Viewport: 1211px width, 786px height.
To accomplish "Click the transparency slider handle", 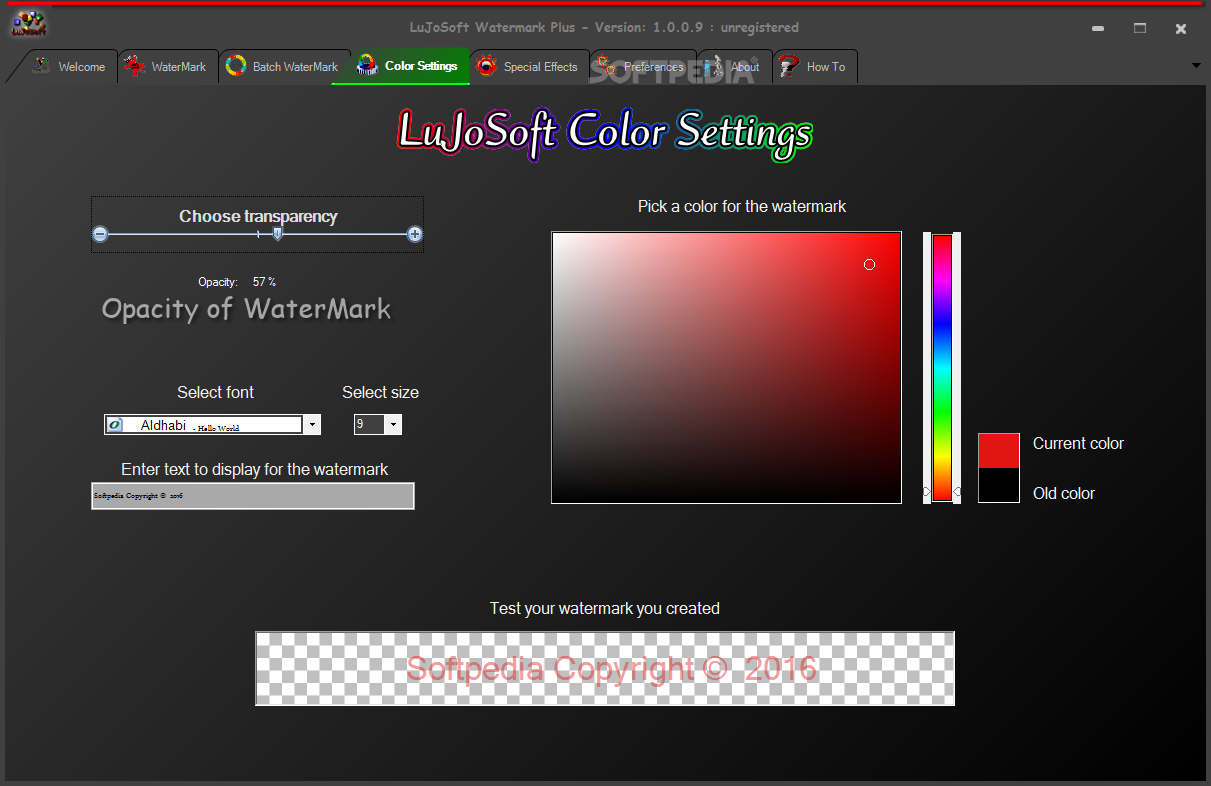I will coord(278,234).
